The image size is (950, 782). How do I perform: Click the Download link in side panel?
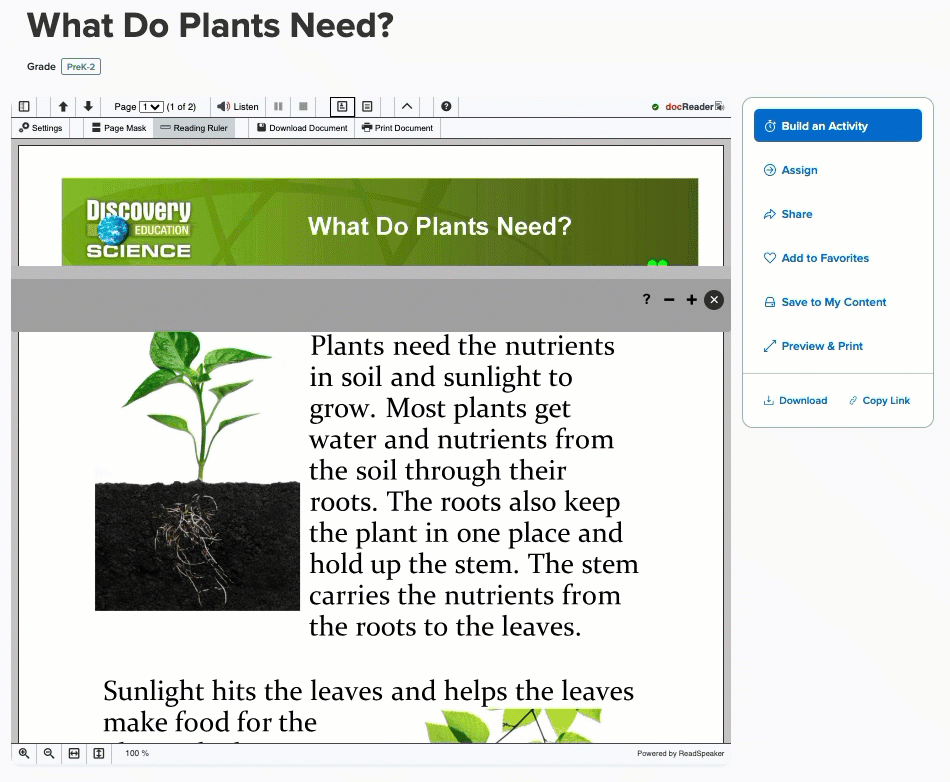(795, 401)
